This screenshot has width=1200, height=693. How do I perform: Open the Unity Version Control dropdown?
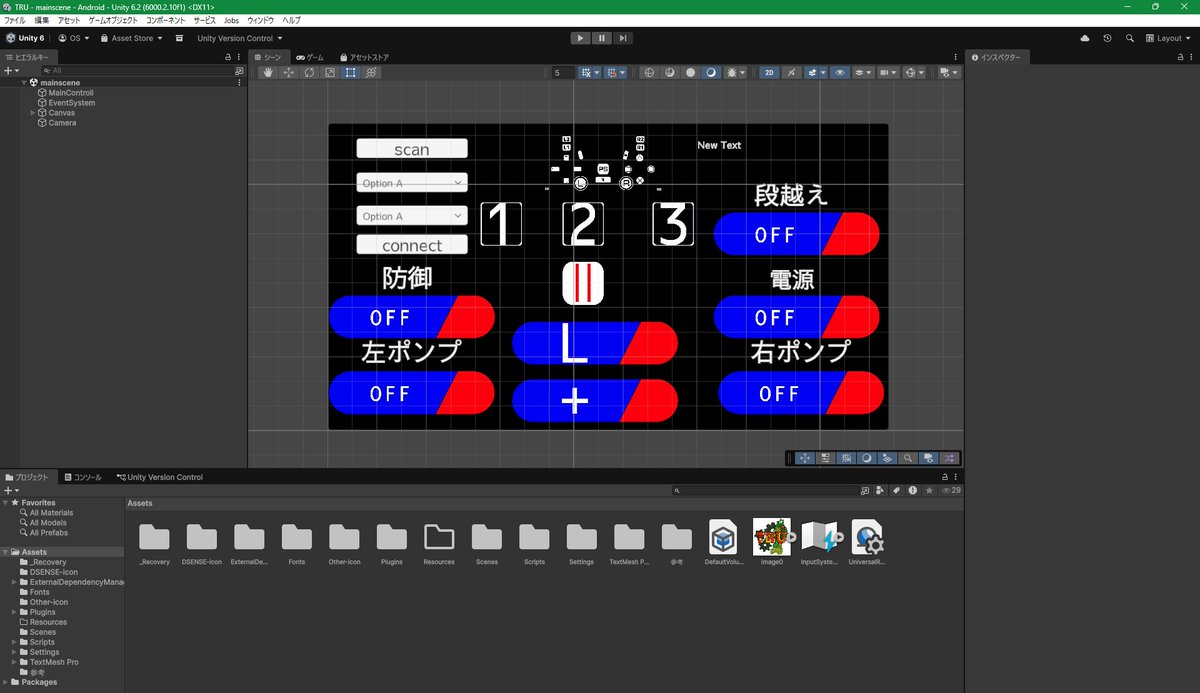[x=238, y=38]
